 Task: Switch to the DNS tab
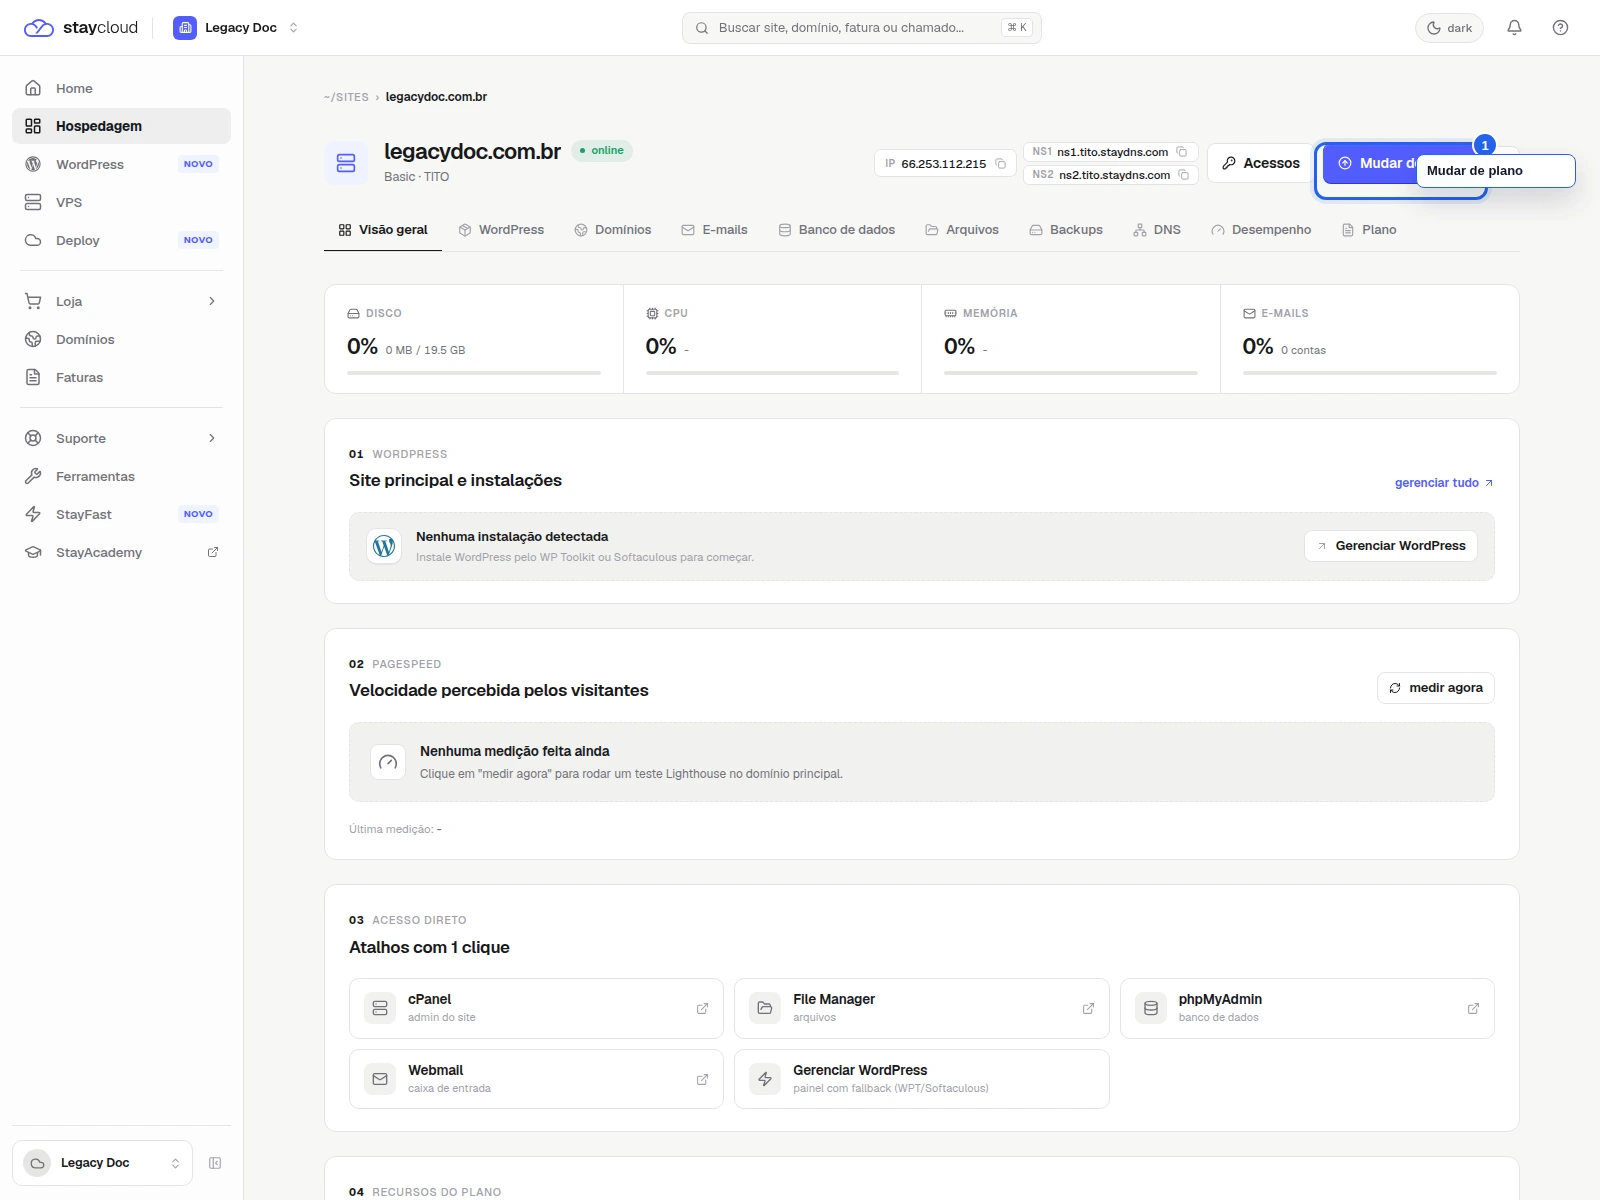[x=1157, y=230]
